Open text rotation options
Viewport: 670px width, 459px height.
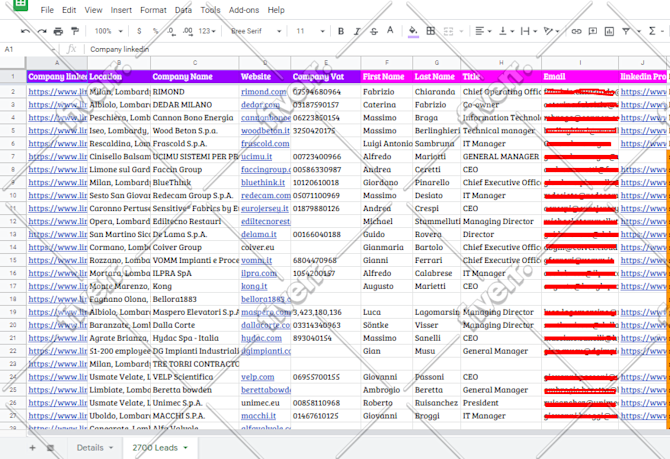[x=551, y=31]
